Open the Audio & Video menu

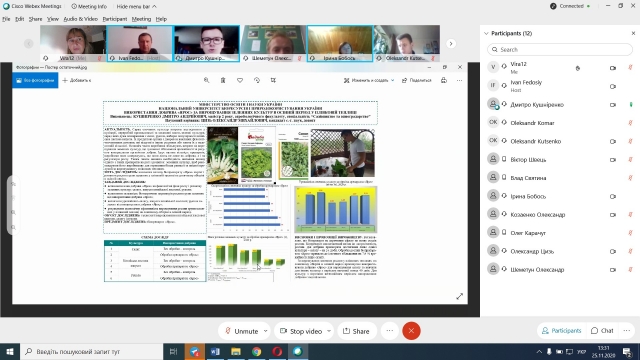[x=80, y=19]
